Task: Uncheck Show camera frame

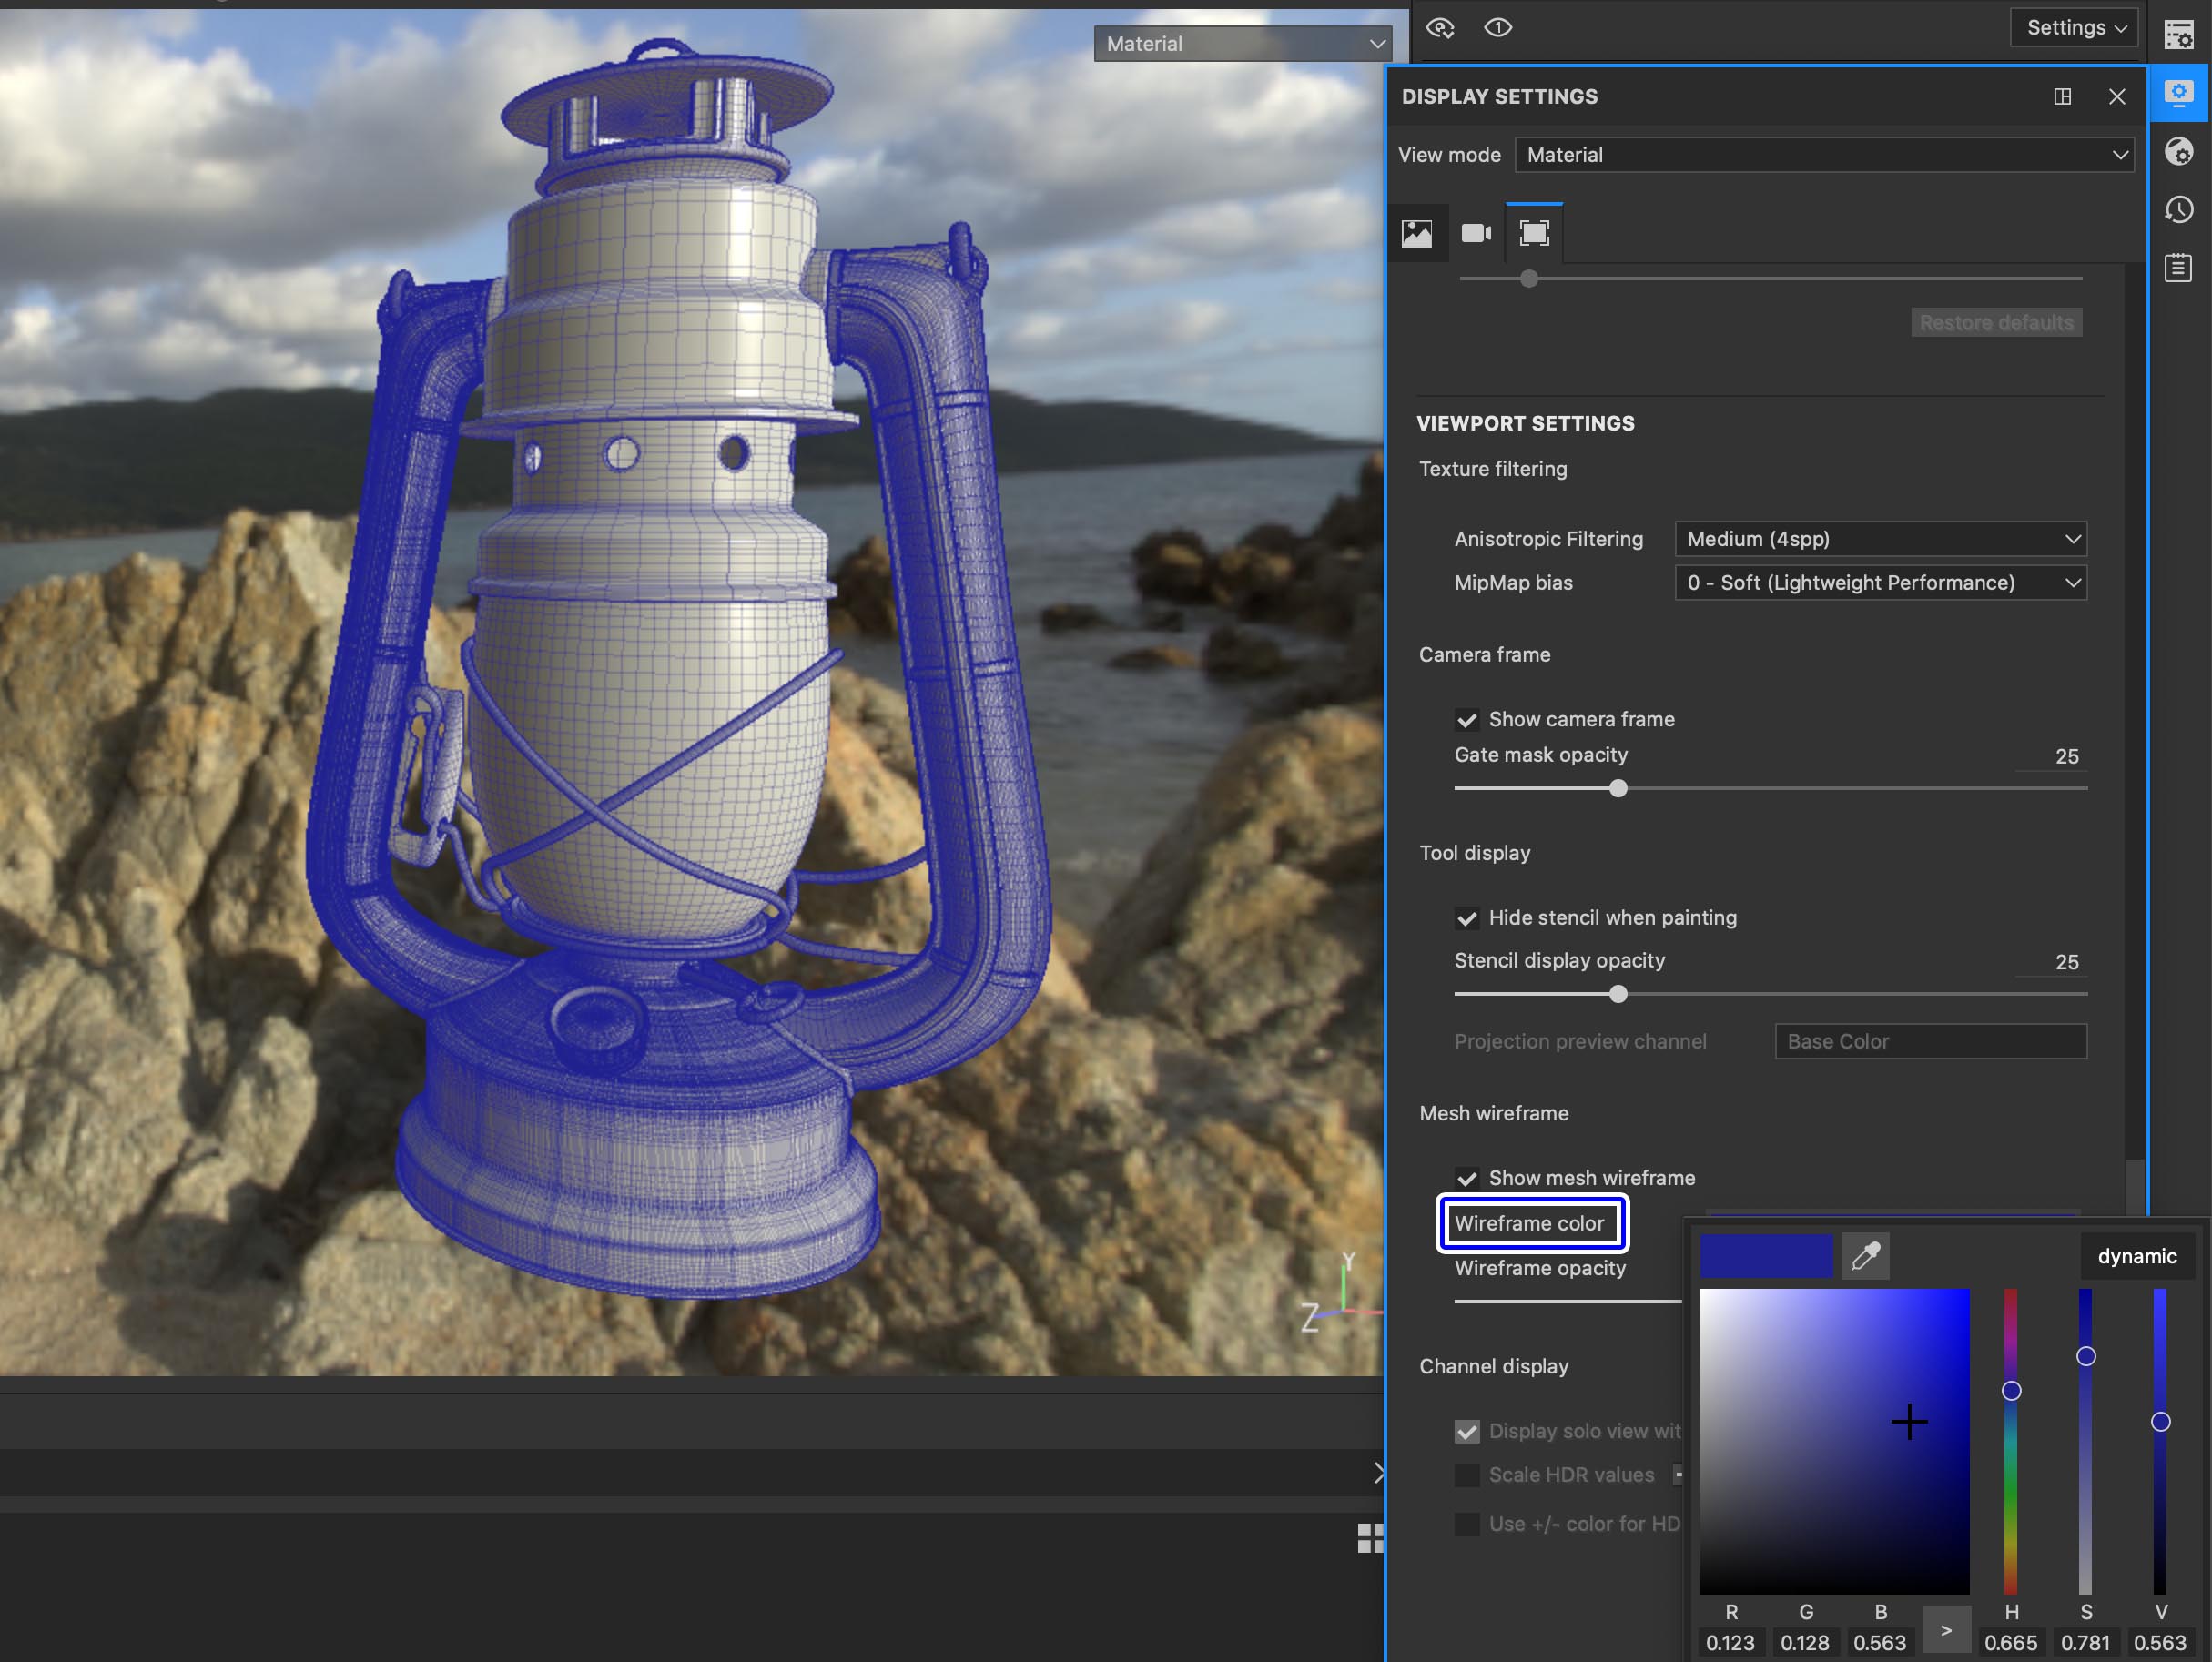Action: click(x=1467, y=719)
